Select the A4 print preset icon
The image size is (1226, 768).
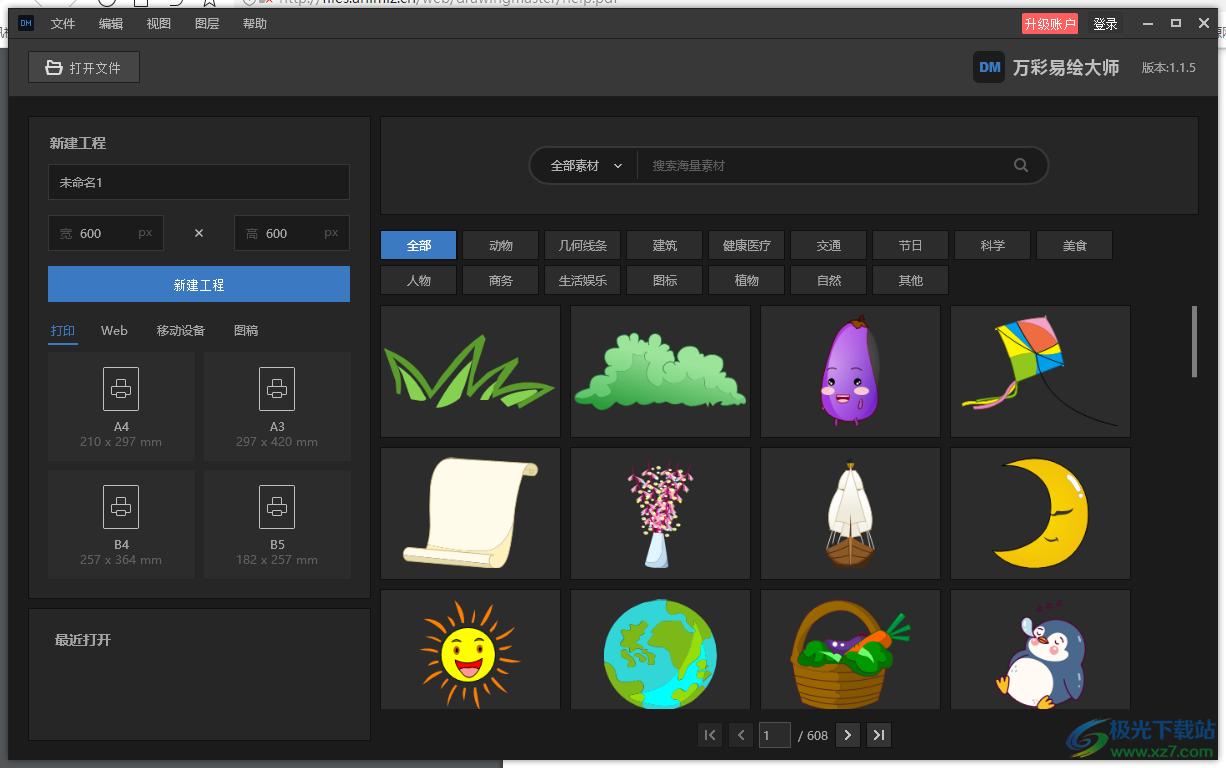[x=121, y=389]
